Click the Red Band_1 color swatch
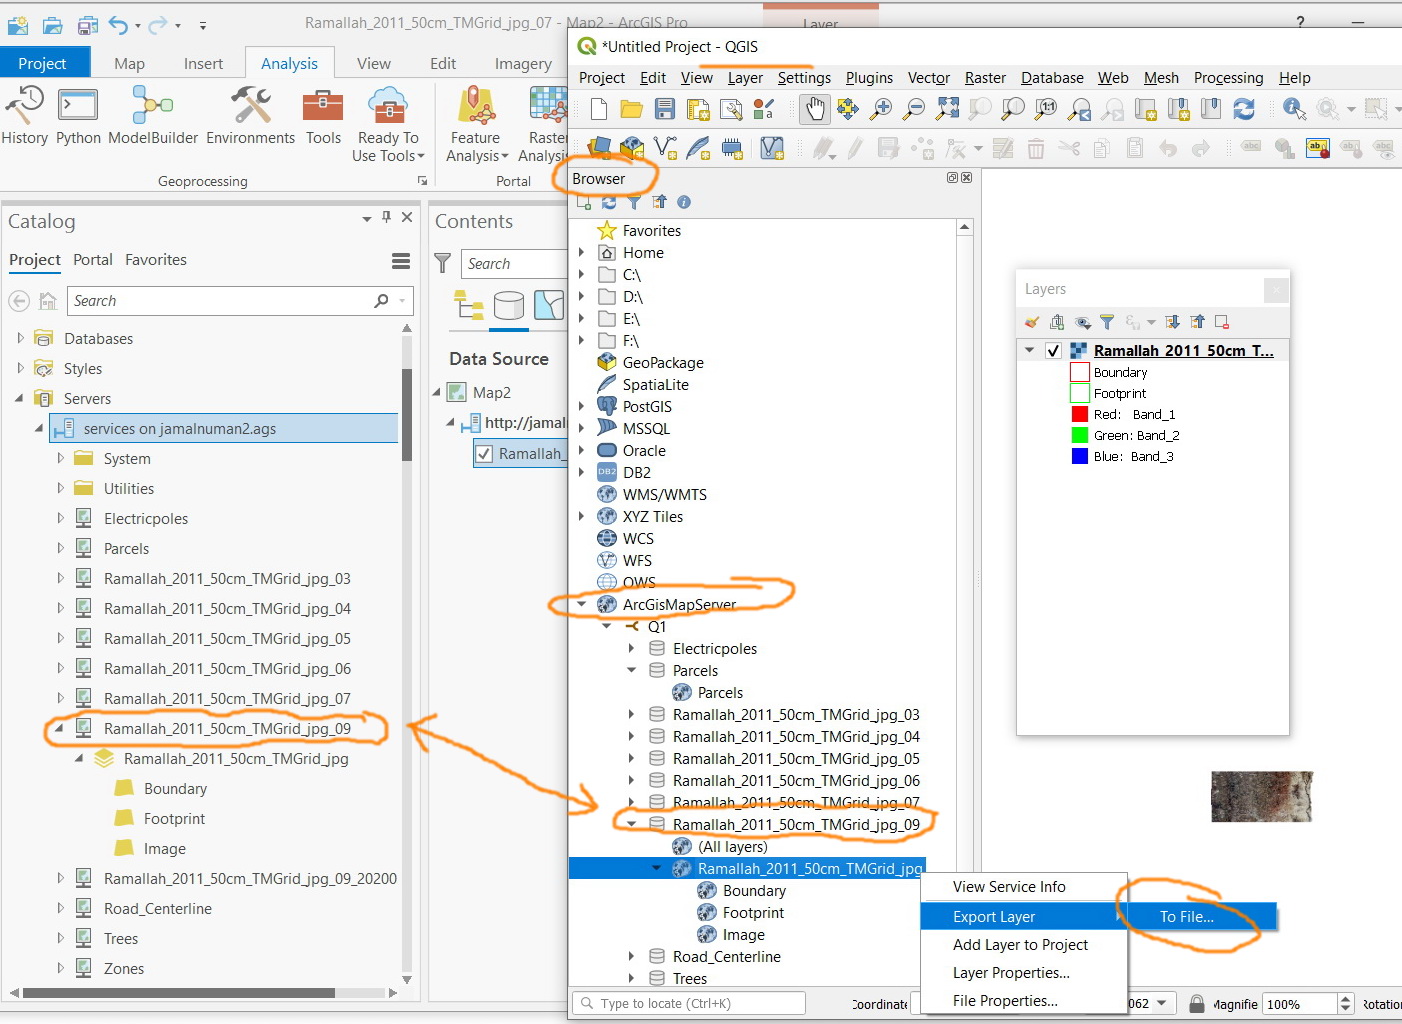1402x1024 pixels. [x=1079, y=414]
